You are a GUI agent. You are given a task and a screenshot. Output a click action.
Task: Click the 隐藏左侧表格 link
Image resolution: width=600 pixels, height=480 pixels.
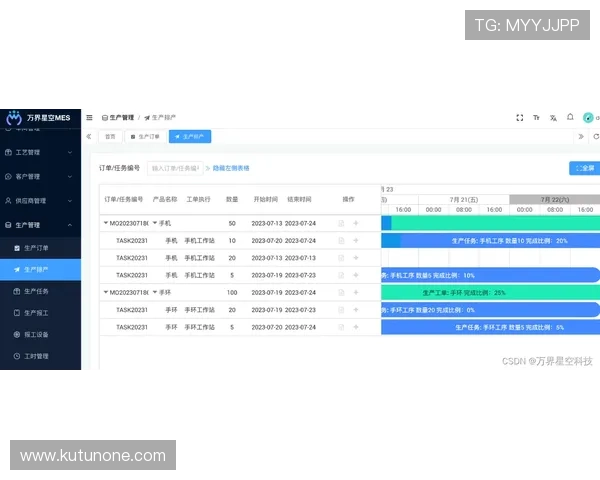(x=230, y=168)
